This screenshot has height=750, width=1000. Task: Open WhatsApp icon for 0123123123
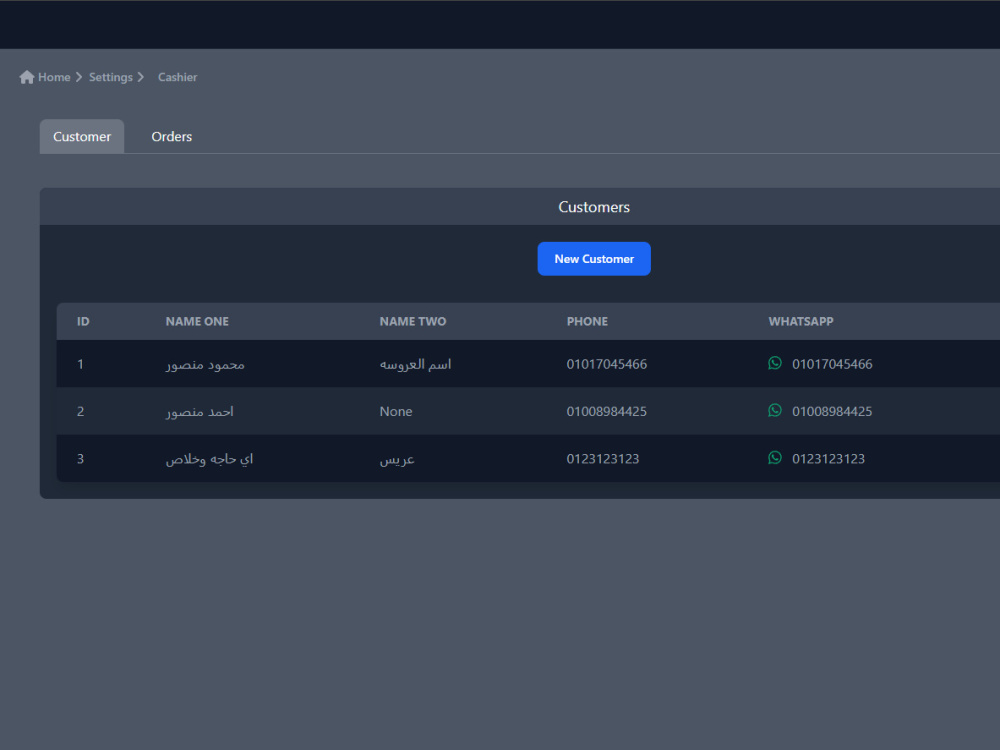pyautogui.click(x=775, y=458)
